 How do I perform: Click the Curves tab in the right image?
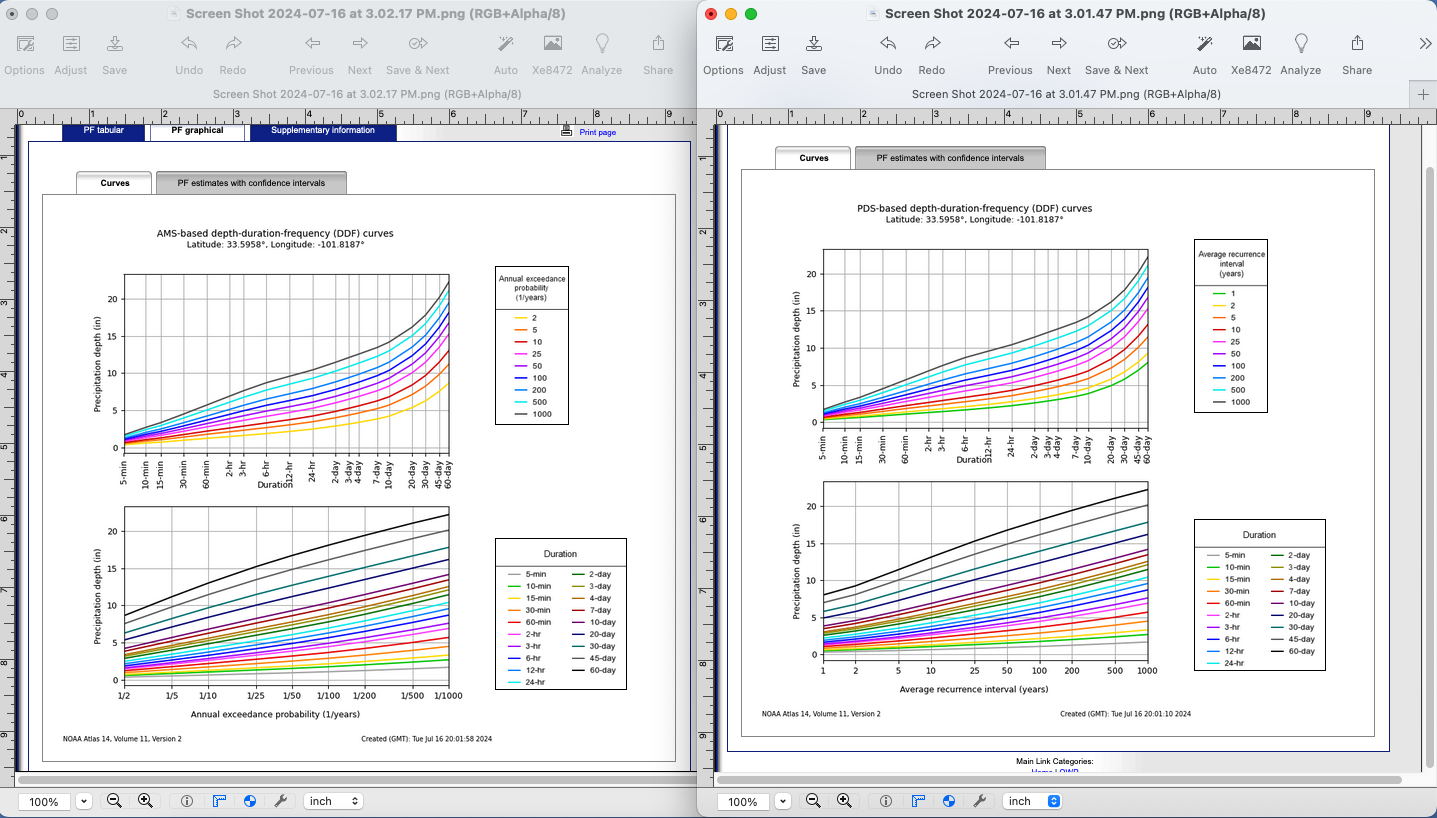click(813, 158)
